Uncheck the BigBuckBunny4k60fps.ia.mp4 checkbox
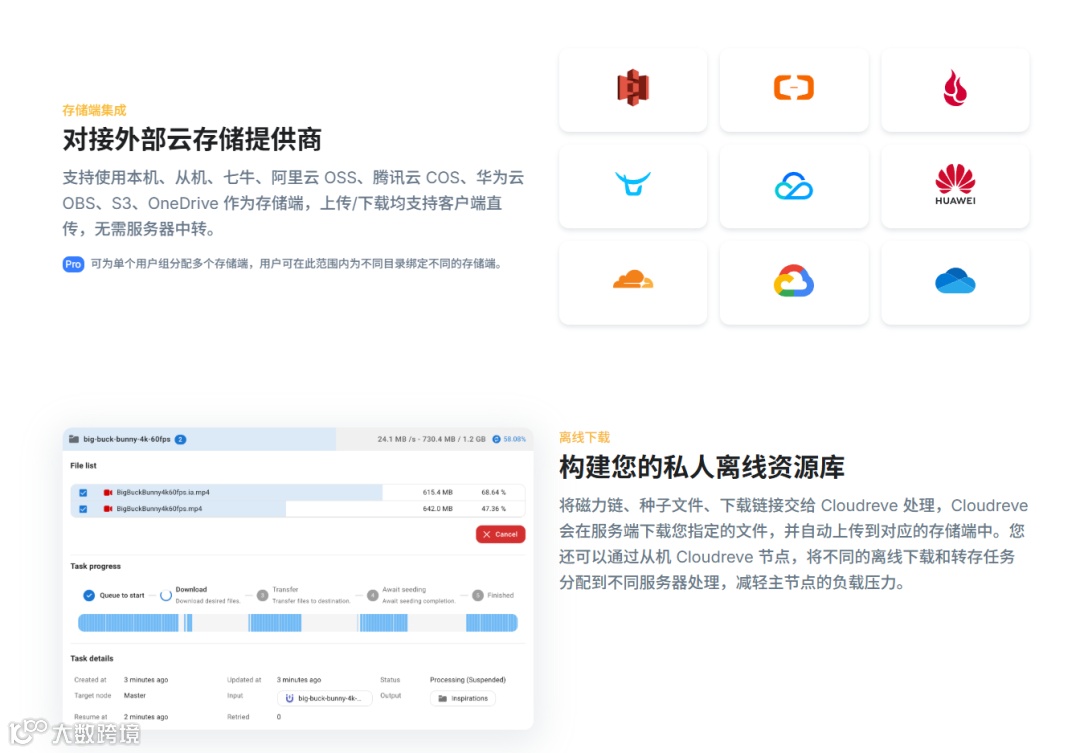This screenshot has height=753, width=1080. click(x=83, y=493)
